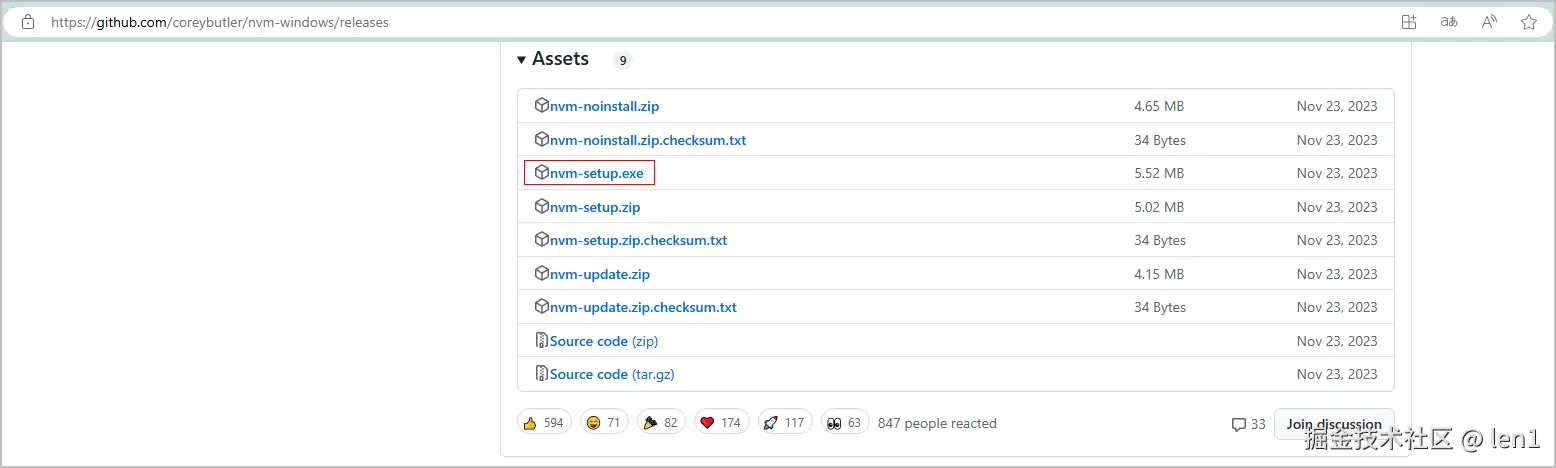Click the Nov 23, 2023 date for nvm-setup.exe

(x=1337, y=173)
